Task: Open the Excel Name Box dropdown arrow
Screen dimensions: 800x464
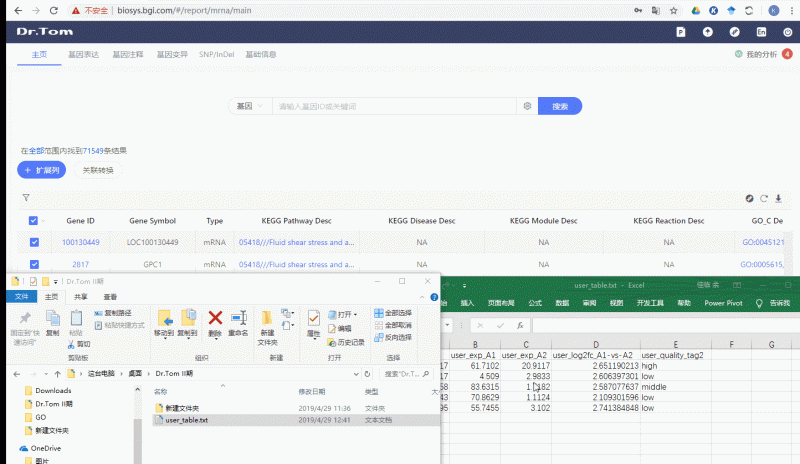Action: click(449, 326)
